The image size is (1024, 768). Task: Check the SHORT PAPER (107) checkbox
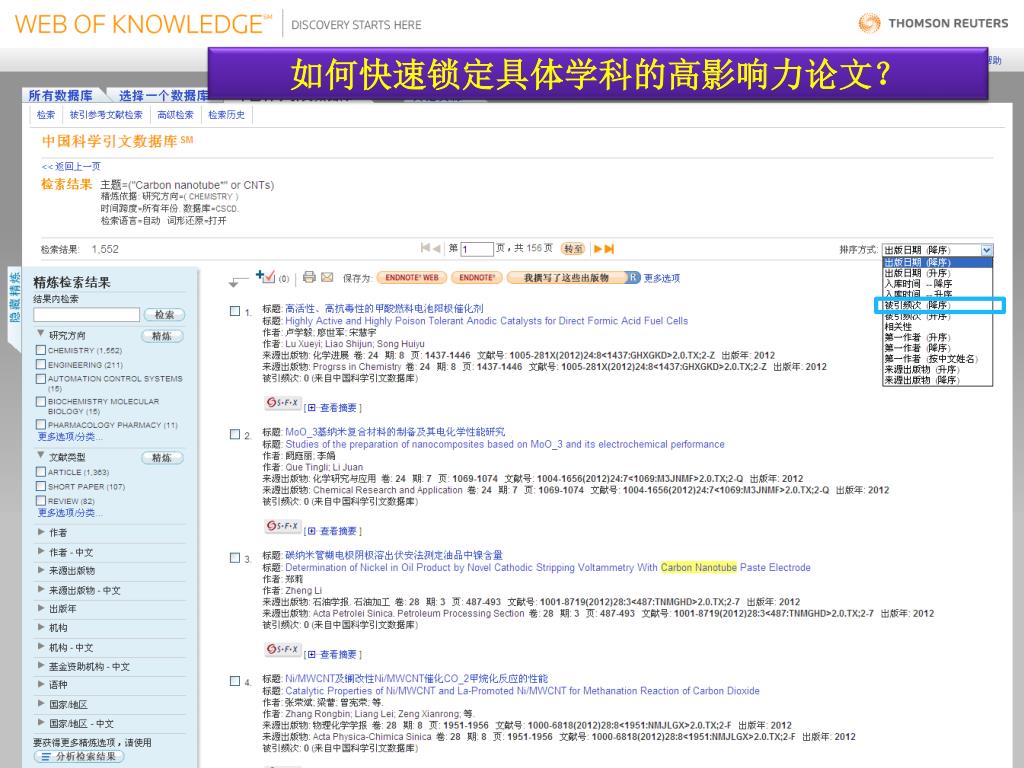[40, 487]
